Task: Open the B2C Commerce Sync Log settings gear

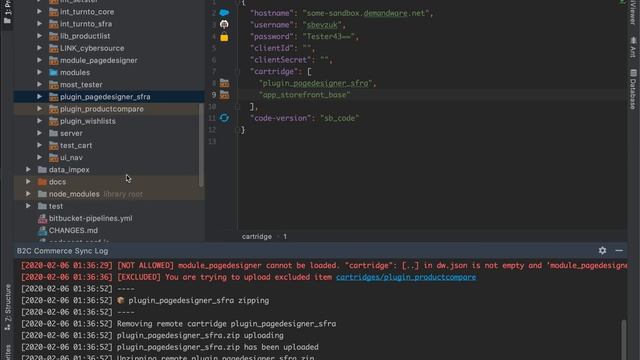Action: (x=602, y=251)
